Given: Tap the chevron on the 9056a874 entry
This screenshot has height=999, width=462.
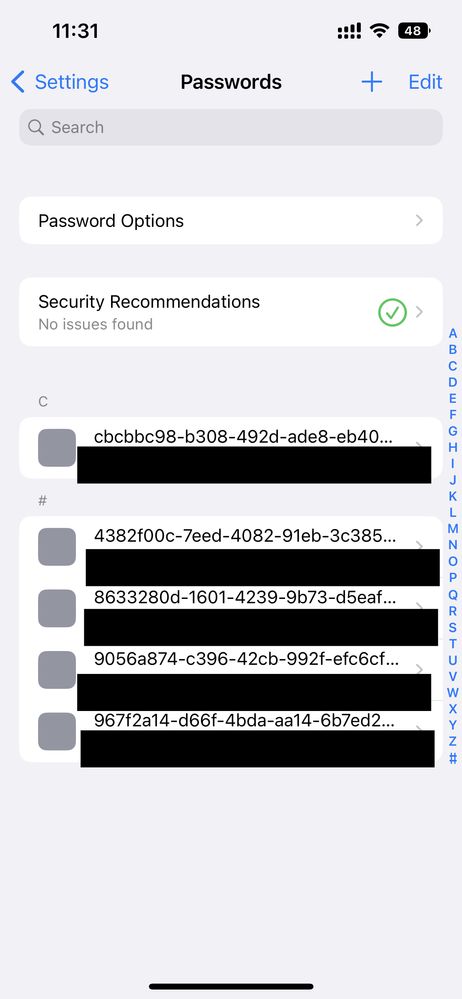Looking at the screenshot, I should click(419, 668).
